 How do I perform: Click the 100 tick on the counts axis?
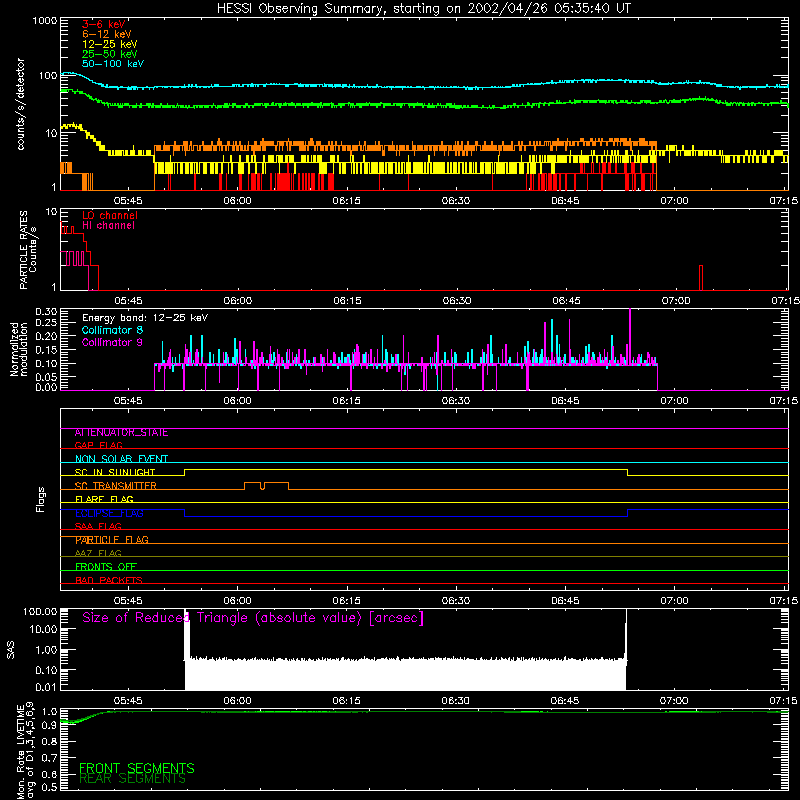tap(48, 76)
